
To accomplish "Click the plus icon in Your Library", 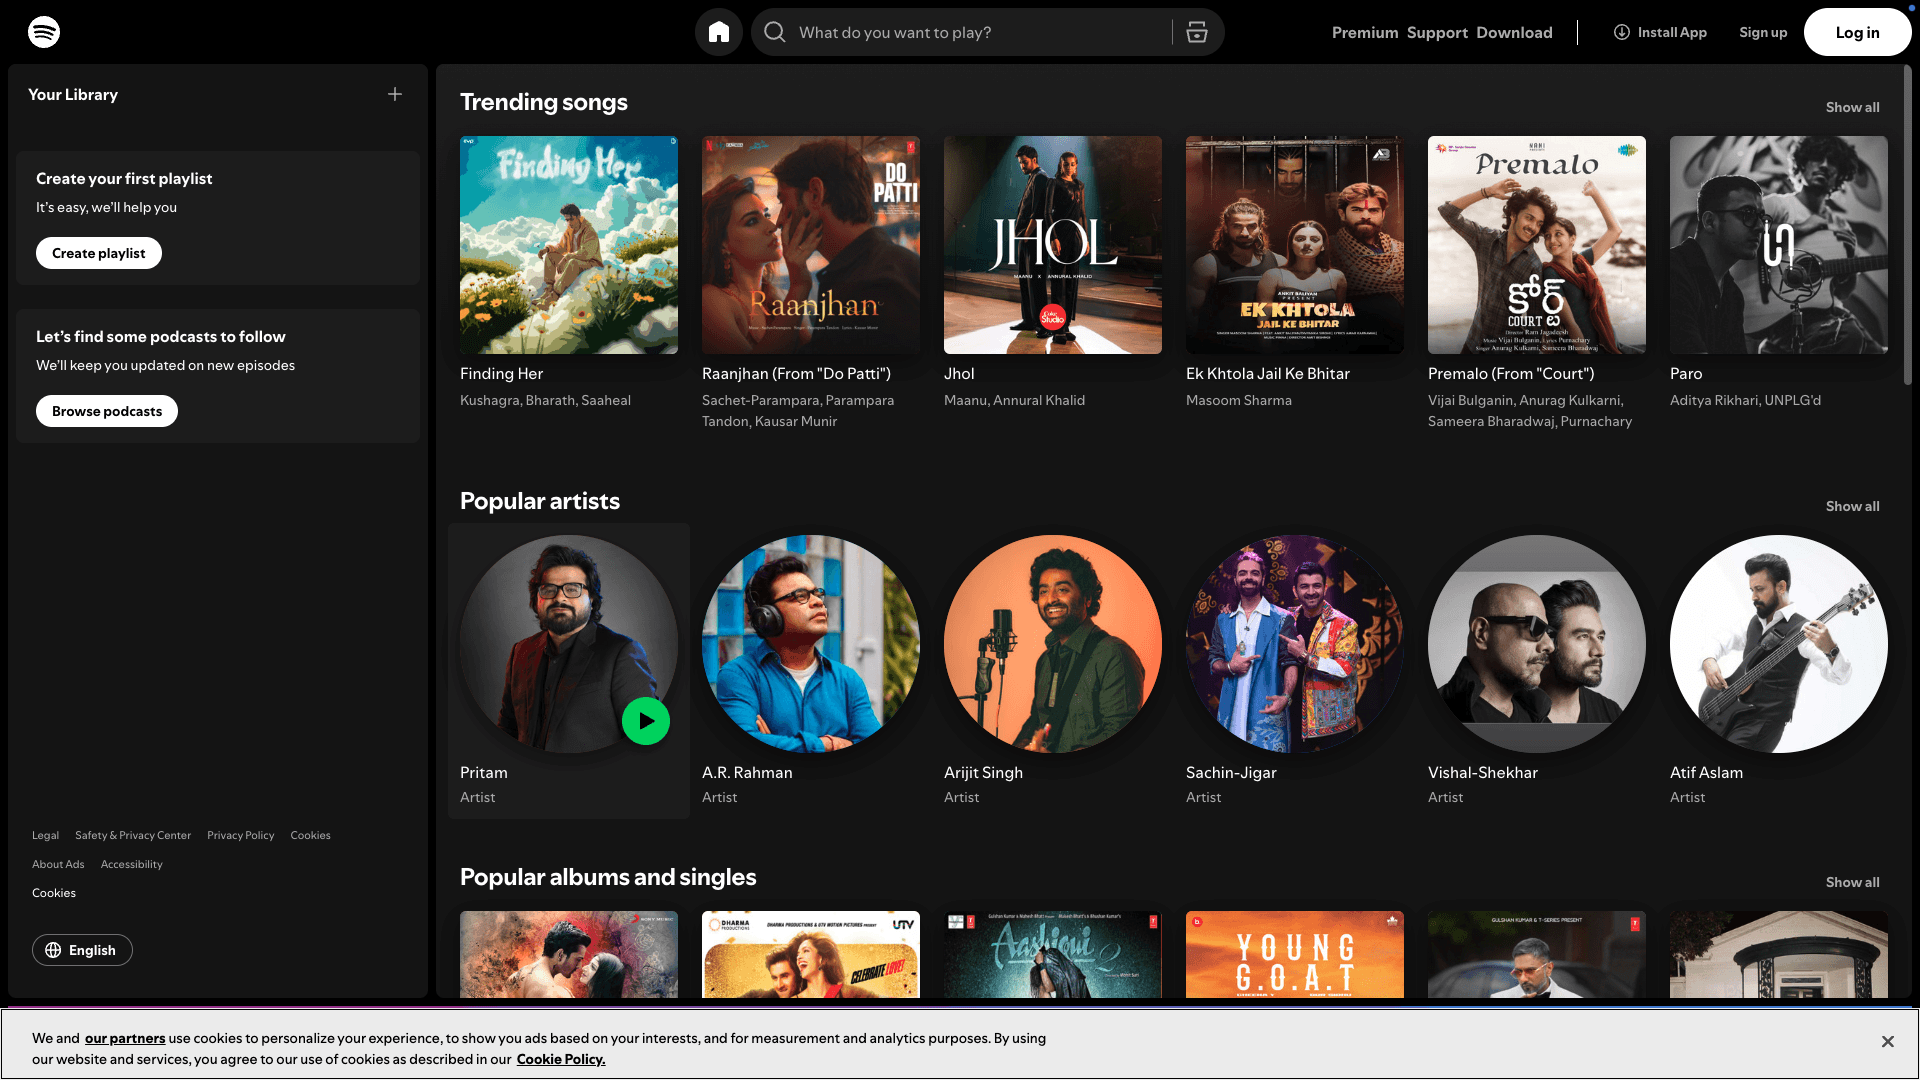I will coord(395,94).
